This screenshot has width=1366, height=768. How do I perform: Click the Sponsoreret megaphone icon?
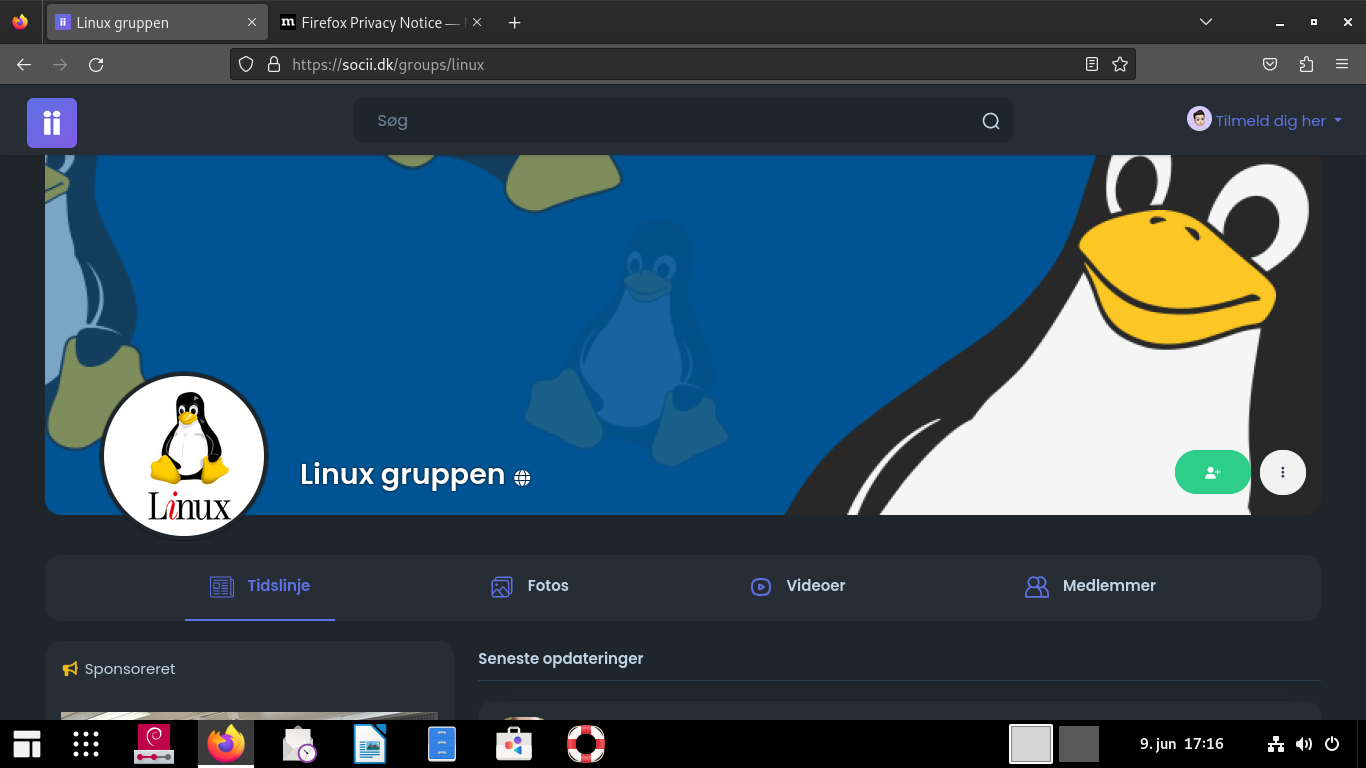coord(70,669)
